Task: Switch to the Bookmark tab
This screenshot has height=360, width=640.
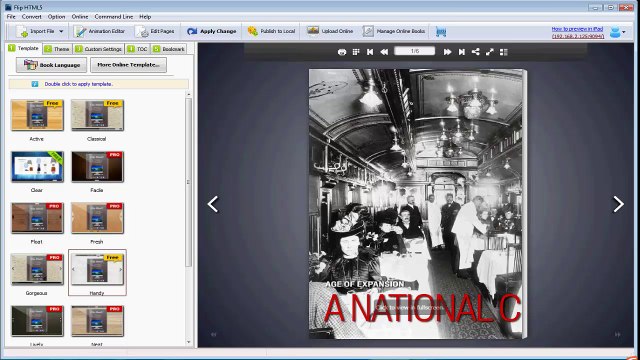Action: [169, 49]
